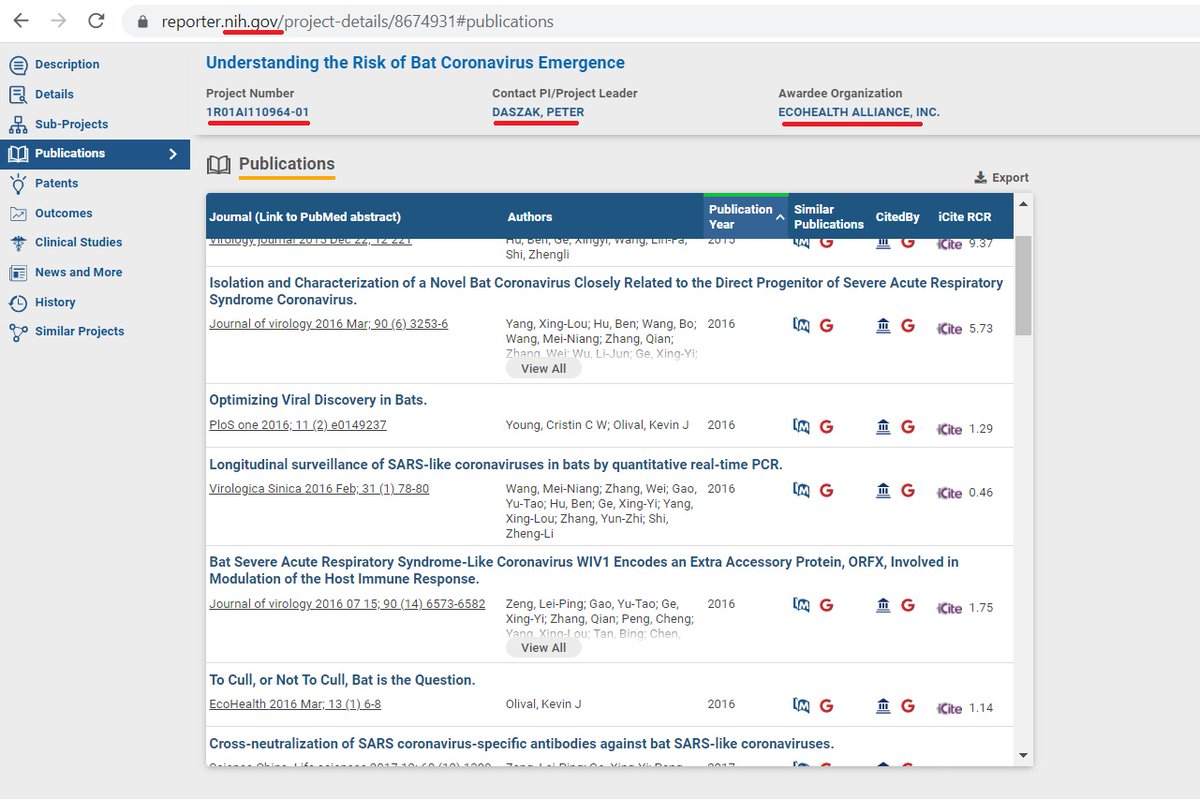Select the Publications sidebar item
Viewport: 1200px width, 799px height.
95,154
